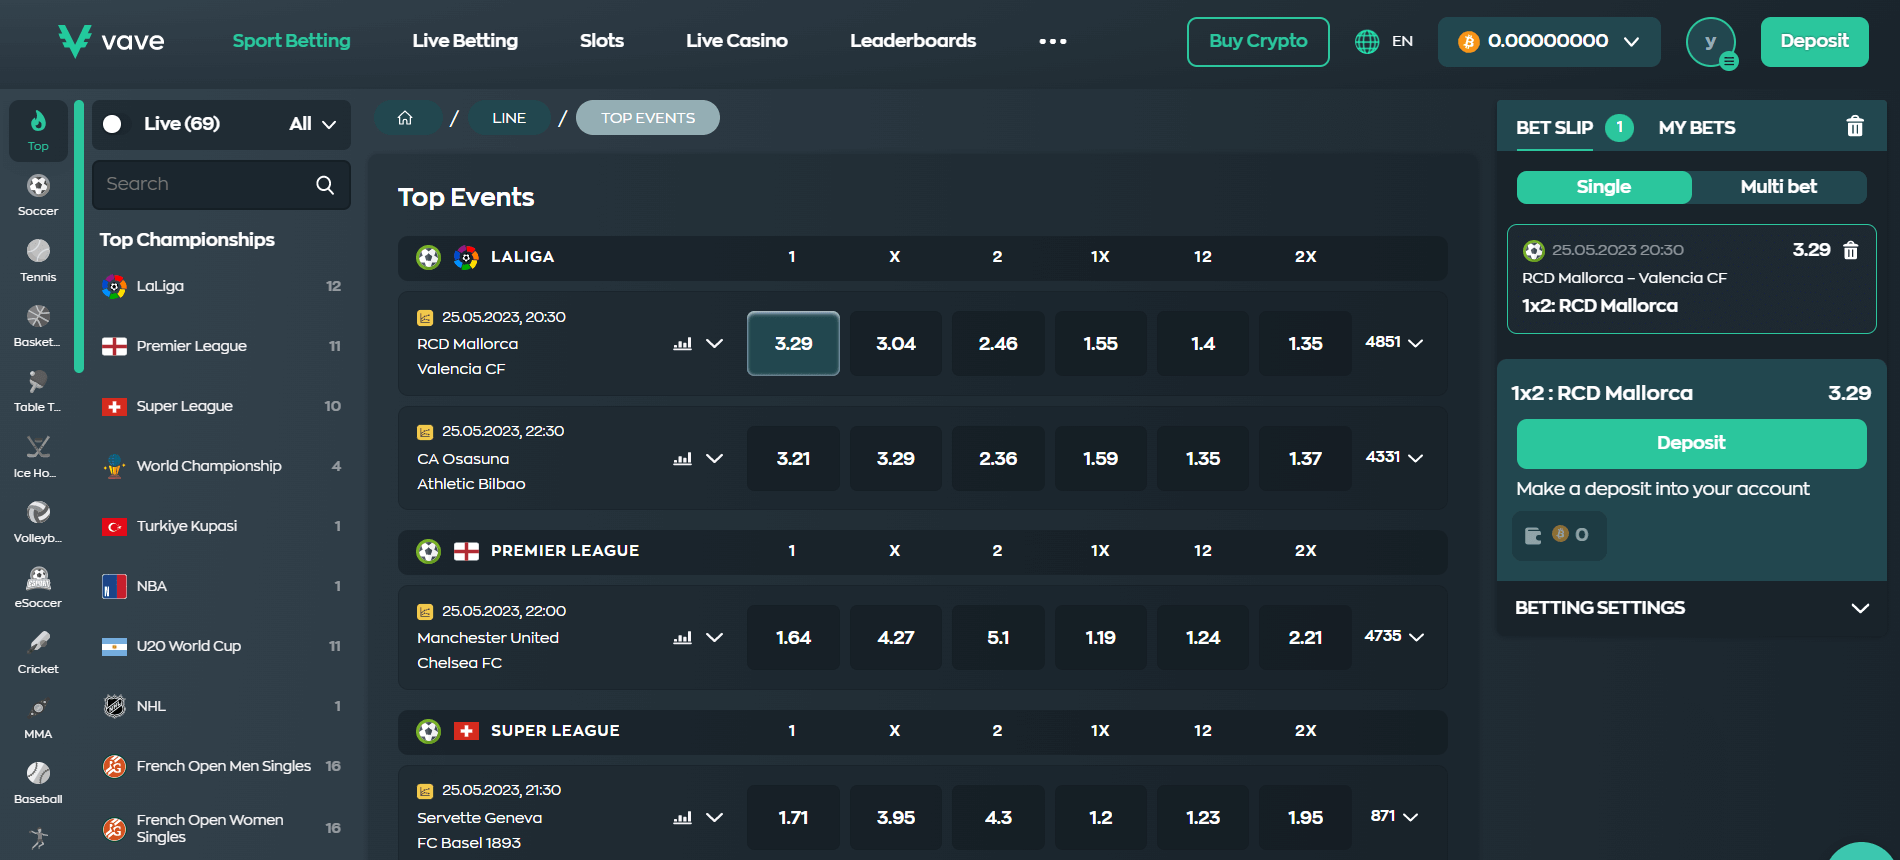Toggle the Live (69) switch
The width and height of the screenshot is (1900, 860).
point(113,124)
